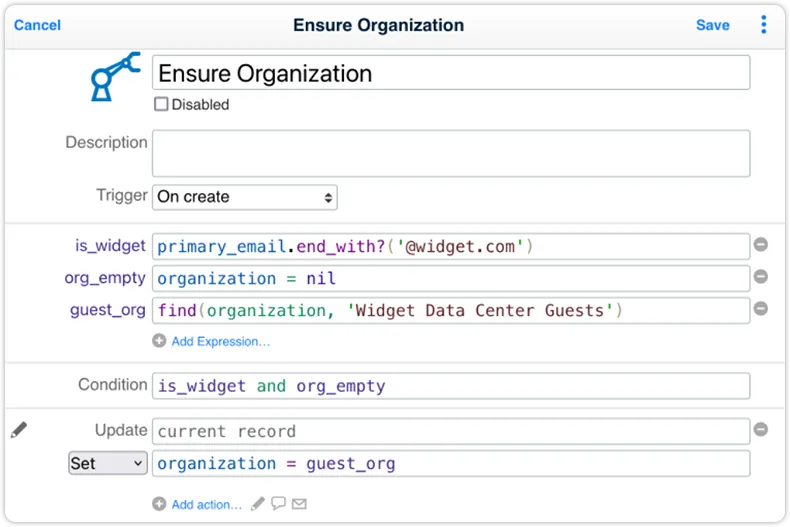
Task: Click the pencil icon left of Update
Action: point(19,430)
